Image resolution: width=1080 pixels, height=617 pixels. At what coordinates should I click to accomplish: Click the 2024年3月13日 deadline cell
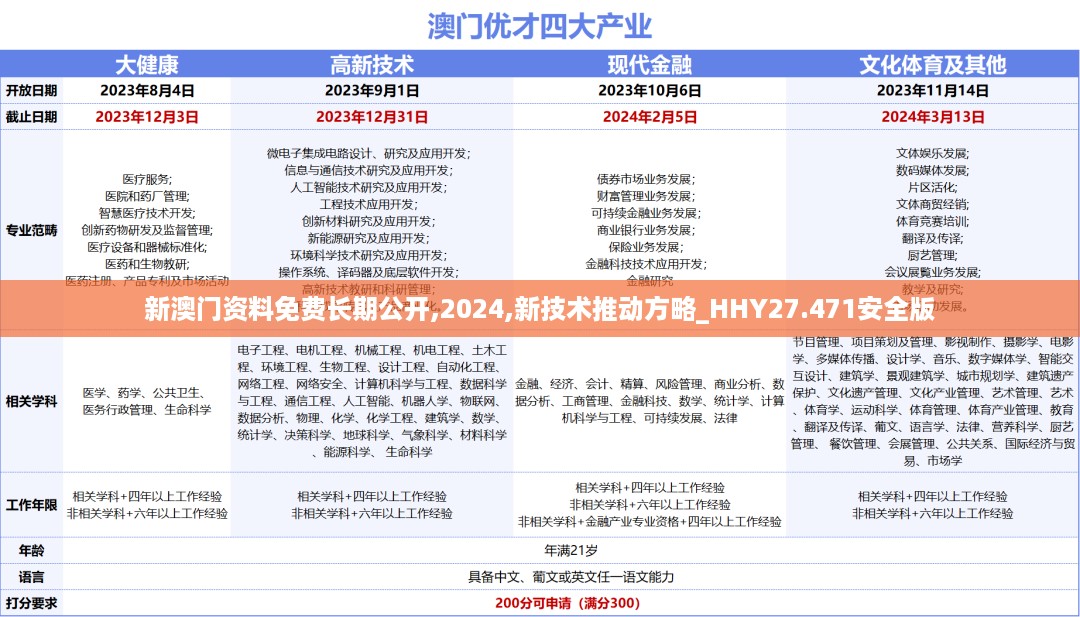click(932, 116)
